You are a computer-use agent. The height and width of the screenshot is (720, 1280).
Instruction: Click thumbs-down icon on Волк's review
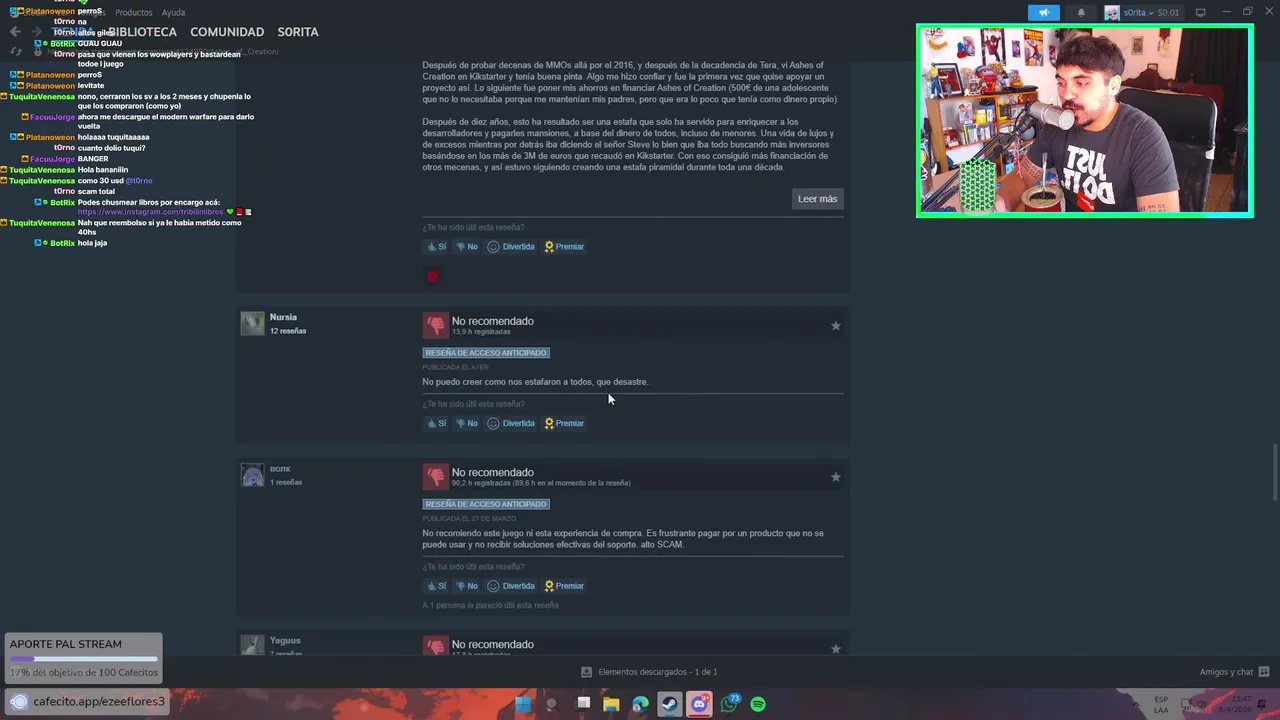pos(435,476)
